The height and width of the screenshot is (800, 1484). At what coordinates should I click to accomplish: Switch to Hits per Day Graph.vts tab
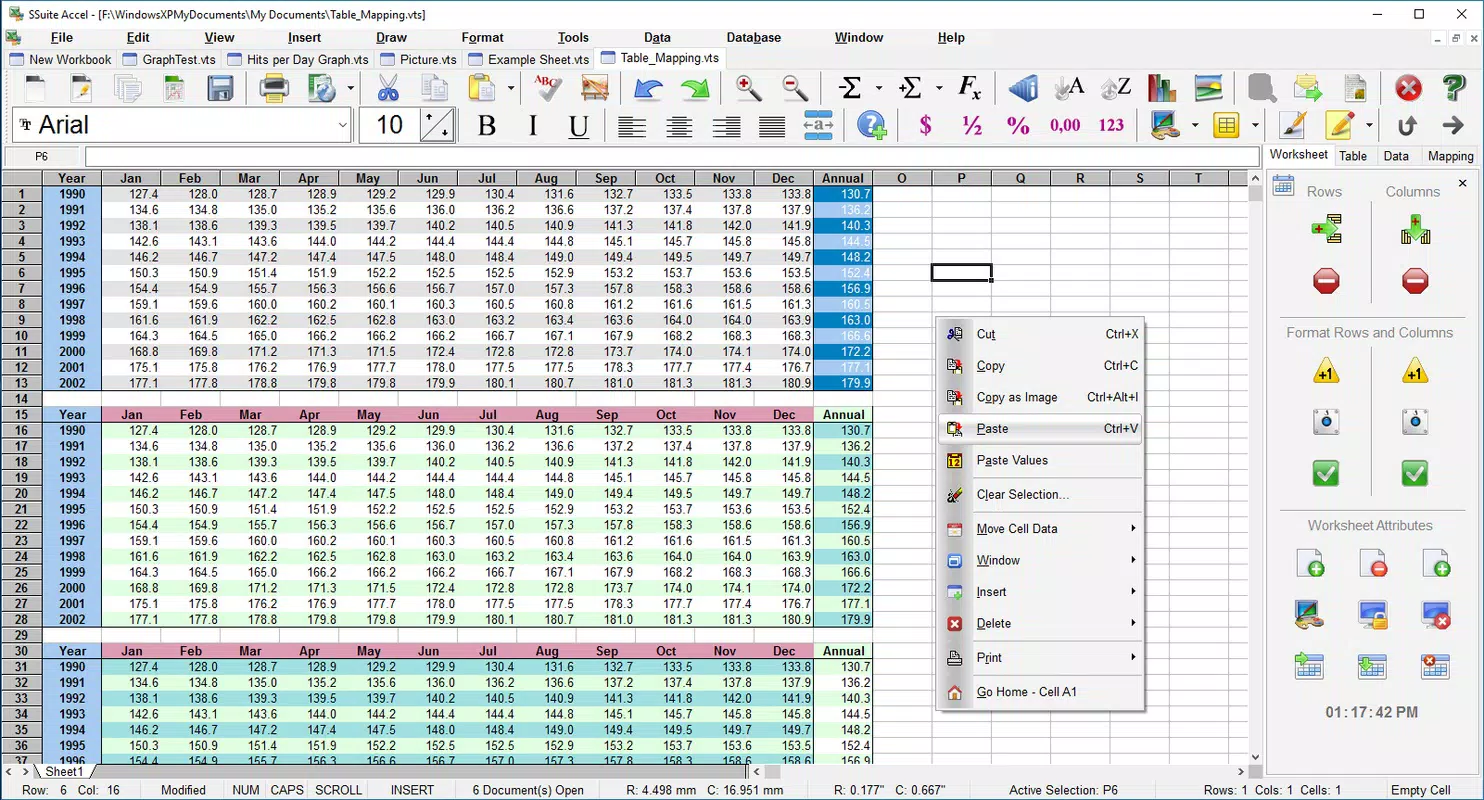(297, 59)
